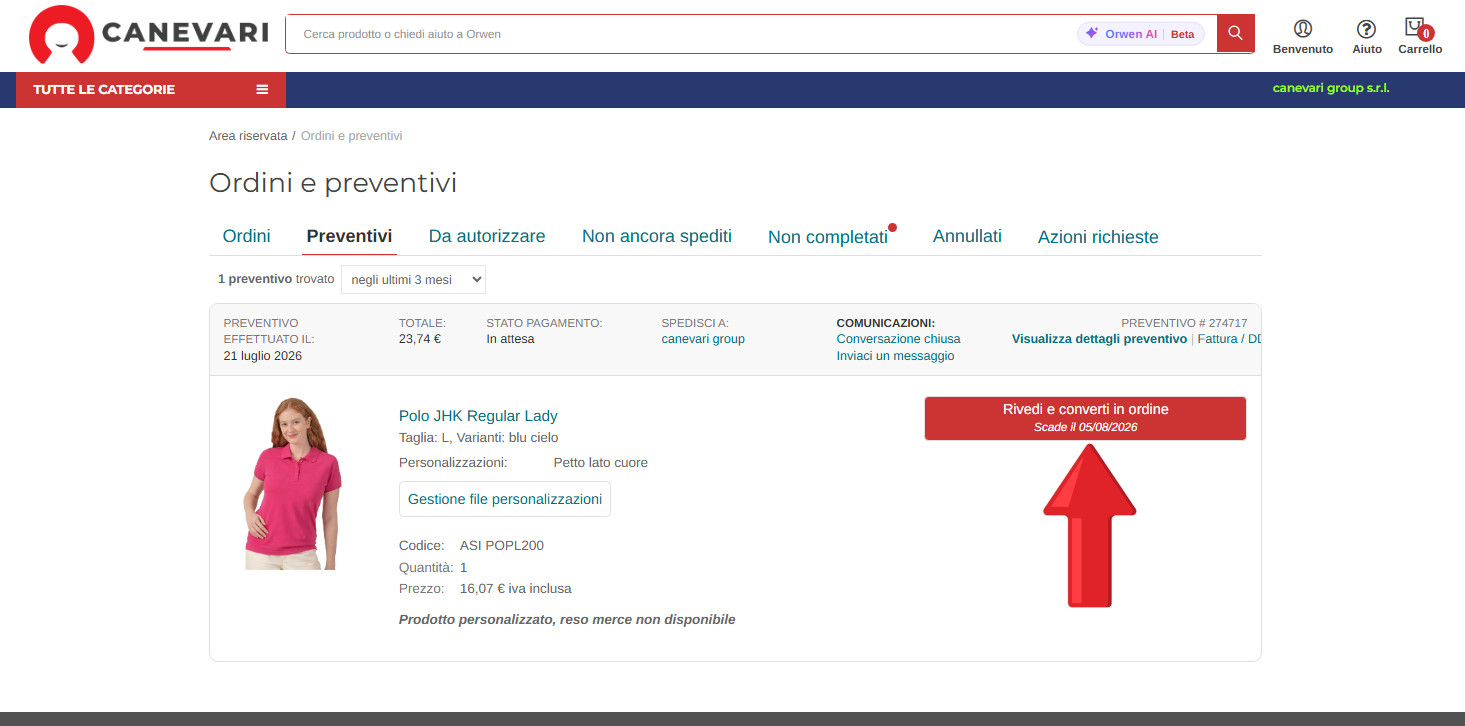Click Gestione file personalizzazioni button
Viewport: 1465px width, 726px height.
505,499
